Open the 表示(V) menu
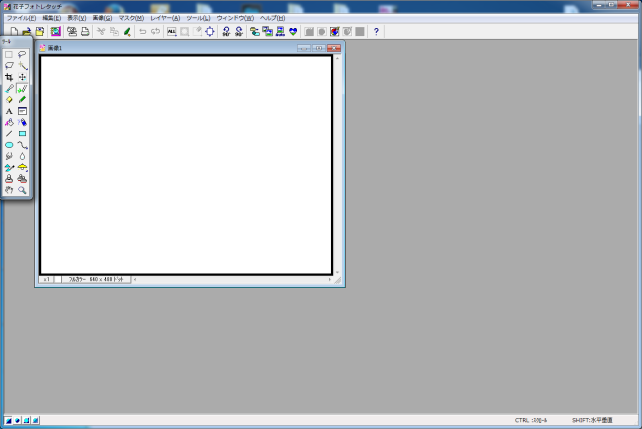642x429 pixels. click(77, 18)
